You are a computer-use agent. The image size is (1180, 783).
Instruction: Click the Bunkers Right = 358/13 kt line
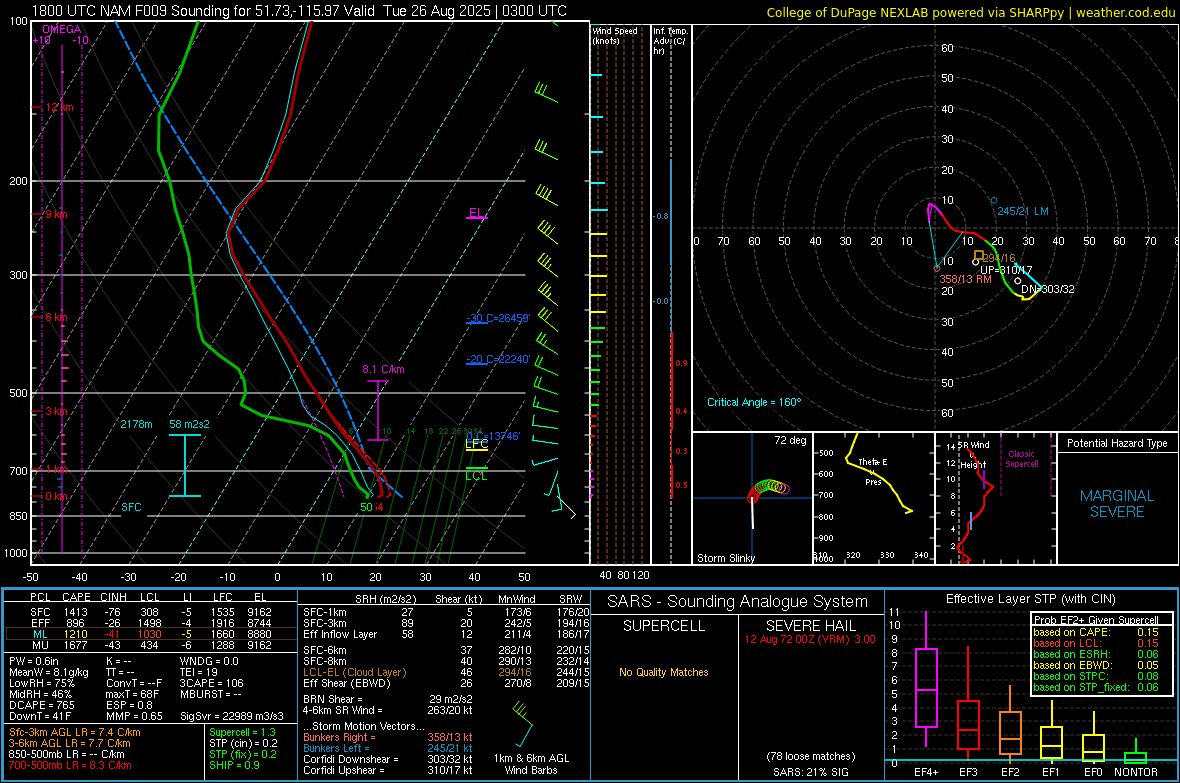click(x=388, y=737)
